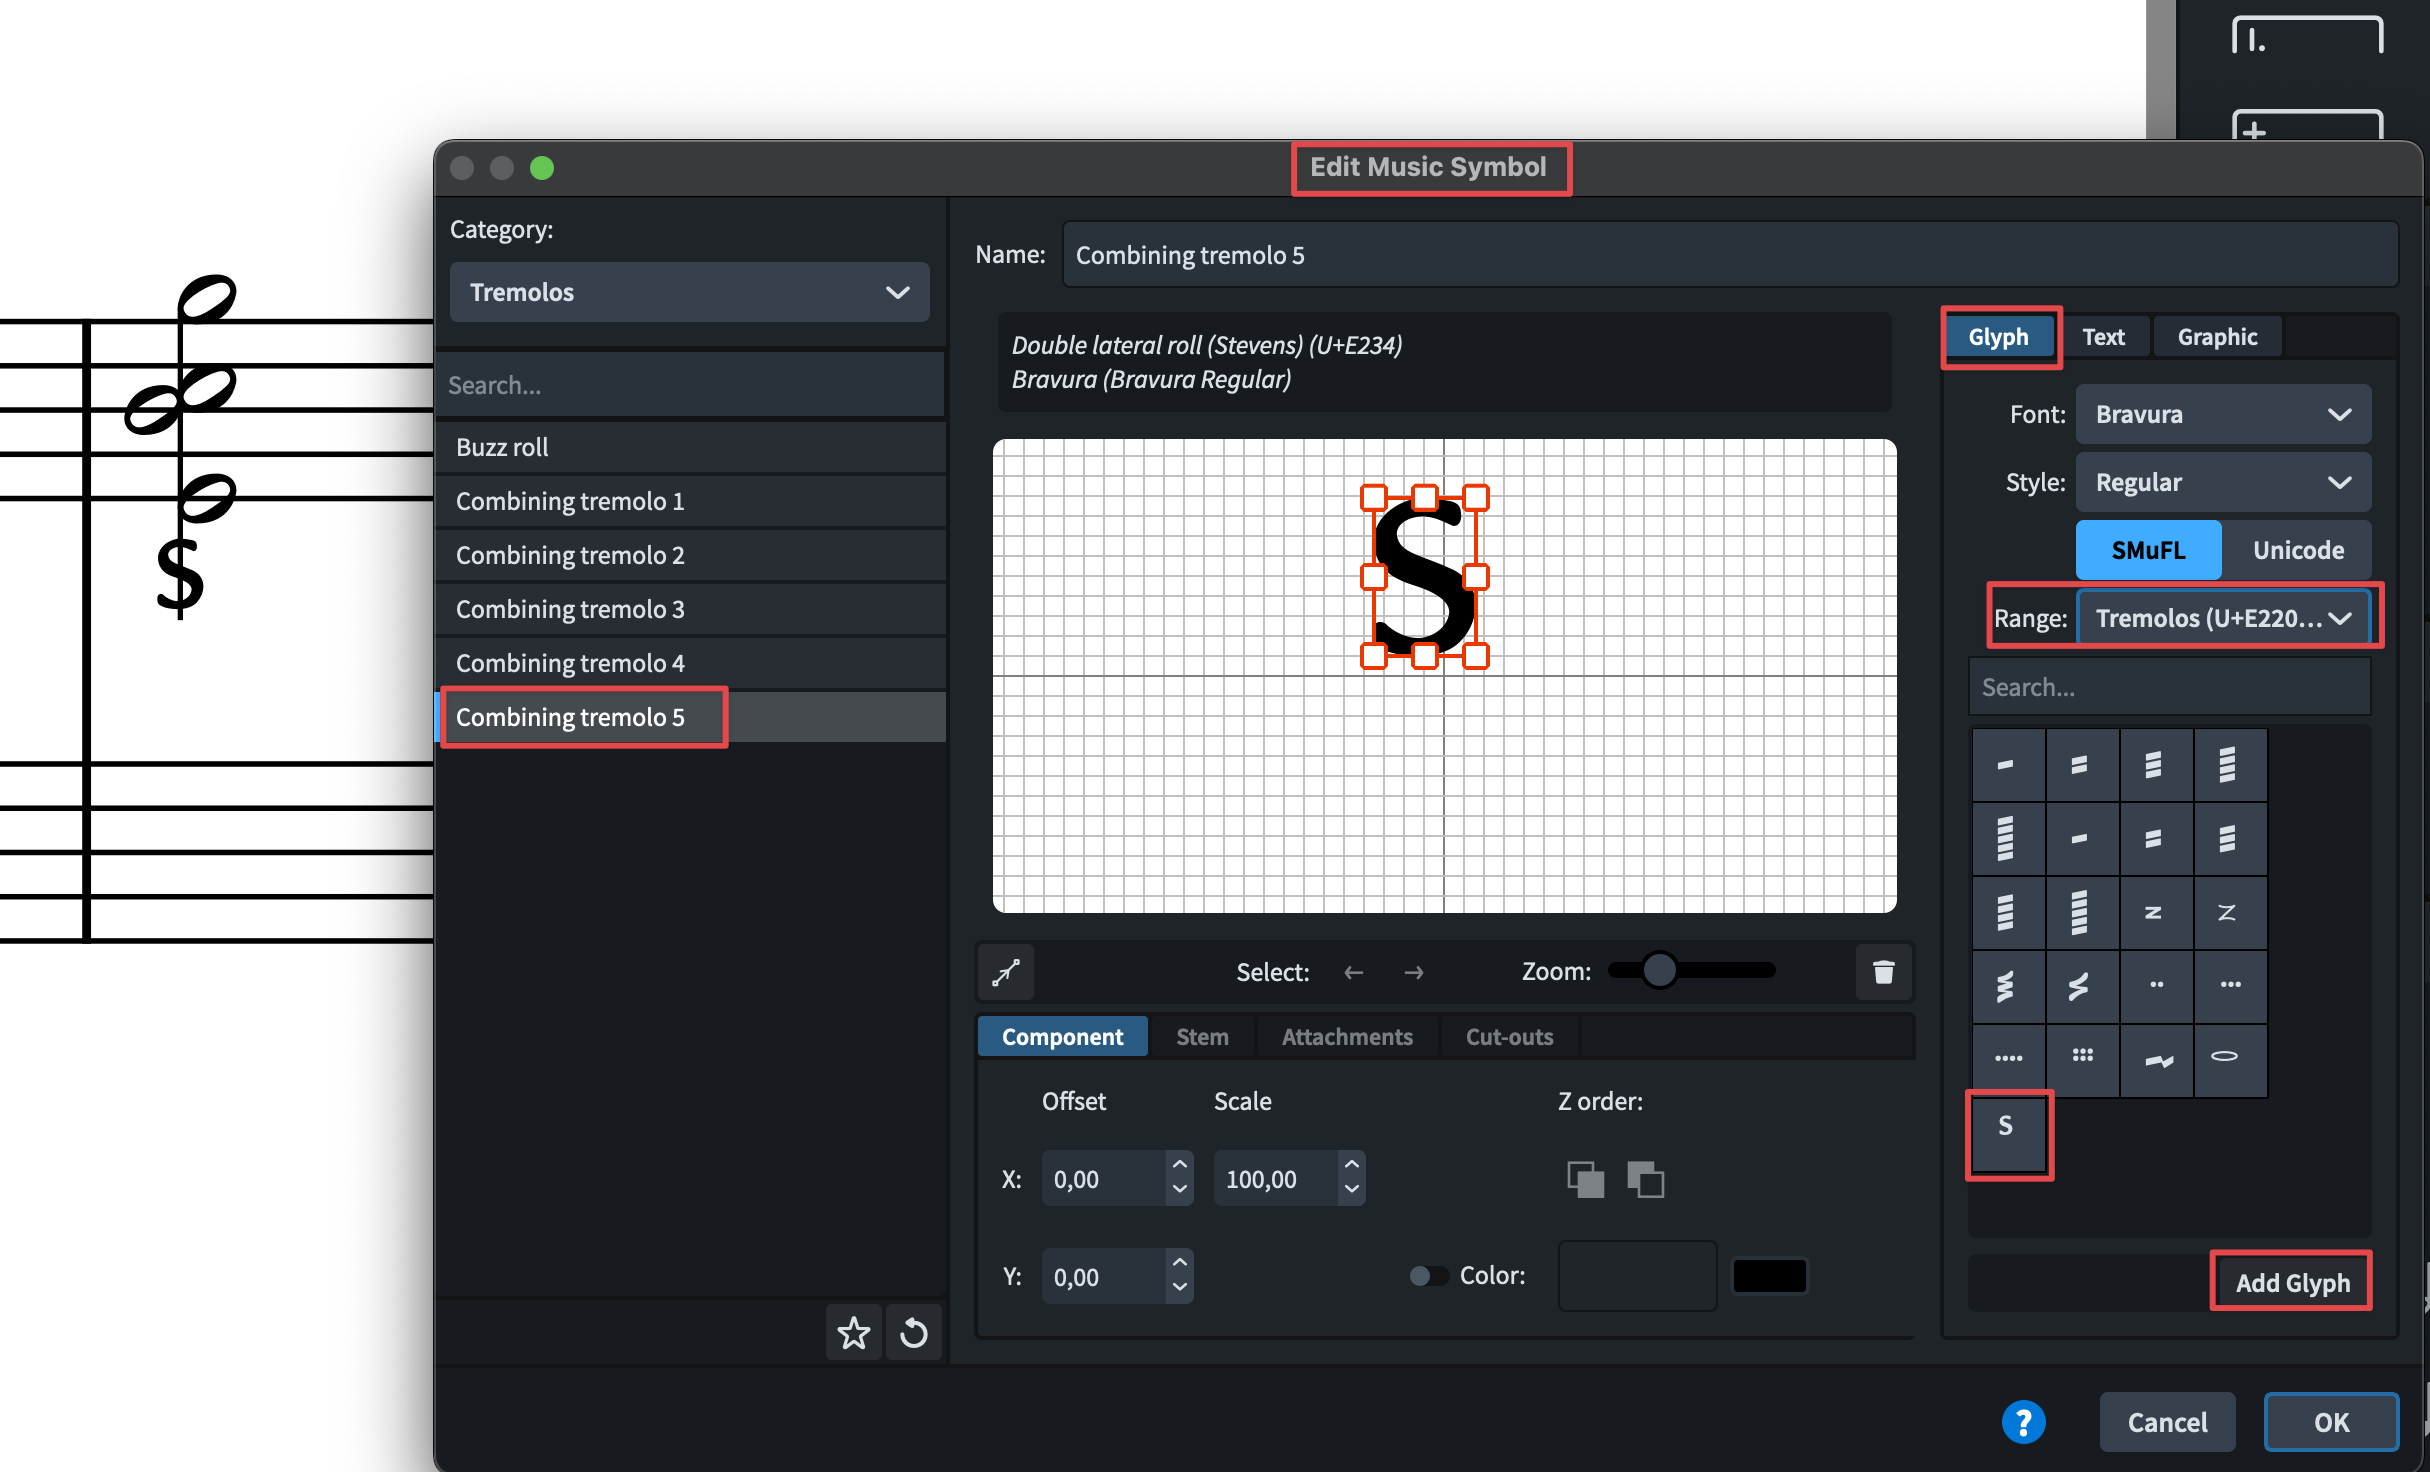Click the trash delete component icon
The width and height of the screenshot is (2430, 1472).
coord(1883,972)
